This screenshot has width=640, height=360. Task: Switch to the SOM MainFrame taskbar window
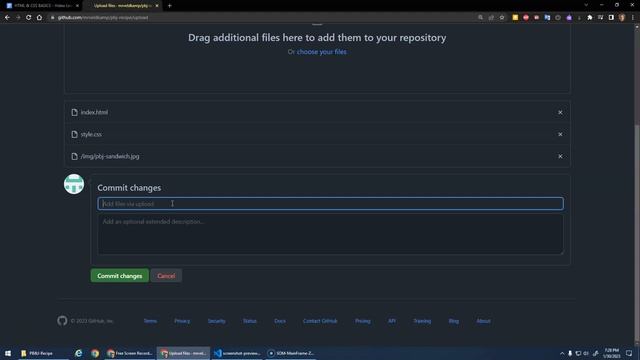pos(291,353)
